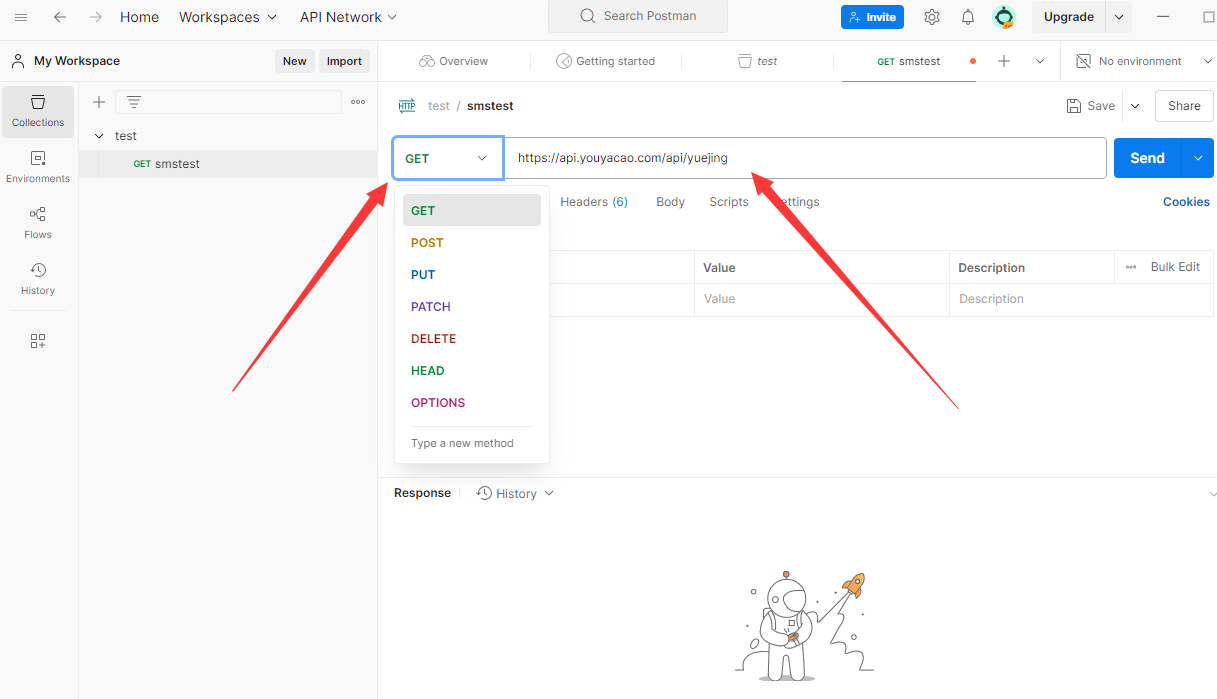This screenshot has height=699, width=1217.
Task: Open the configure workspace sidebar icon
Action: coord(38,341)
